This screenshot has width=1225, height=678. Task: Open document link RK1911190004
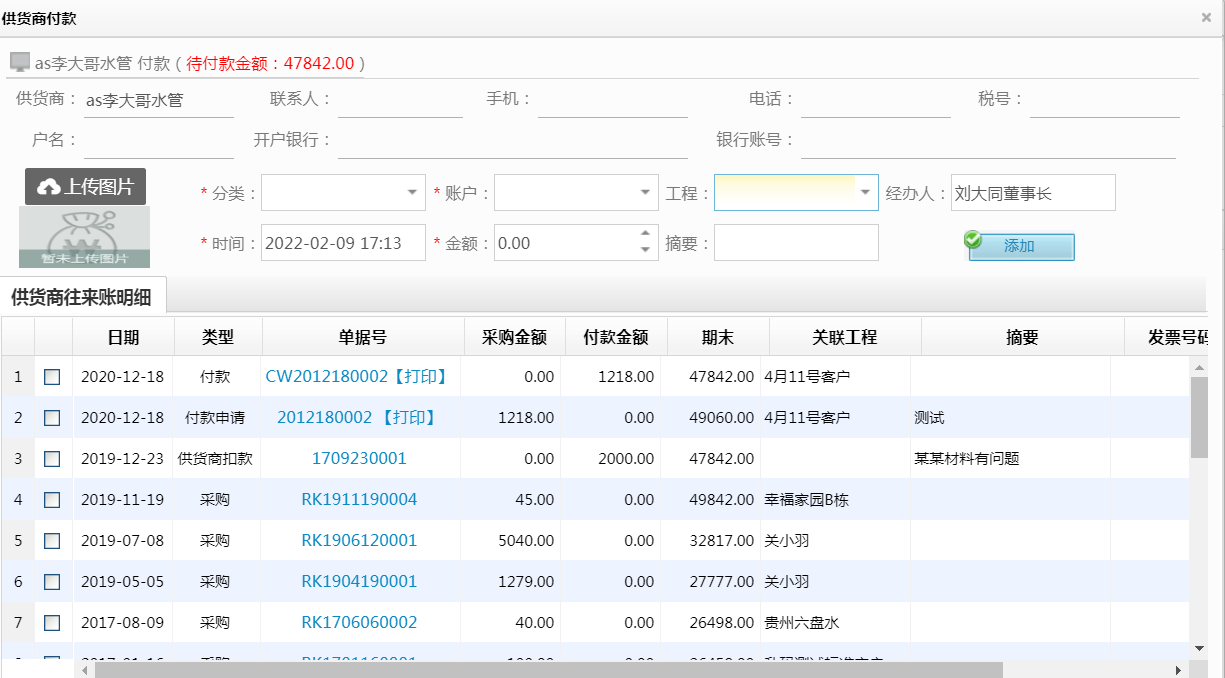coord(359,499)
